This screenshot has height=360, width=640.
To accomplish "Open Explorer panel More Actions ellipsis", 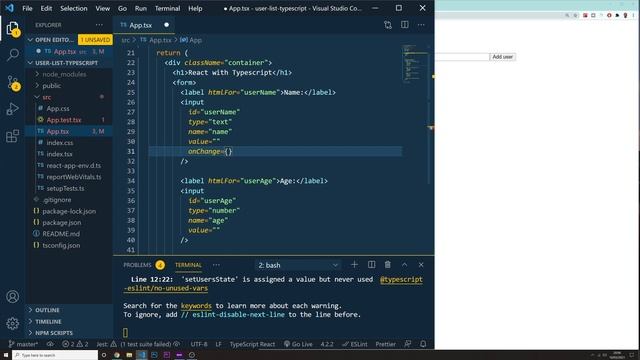I will [x=99, y=25].
